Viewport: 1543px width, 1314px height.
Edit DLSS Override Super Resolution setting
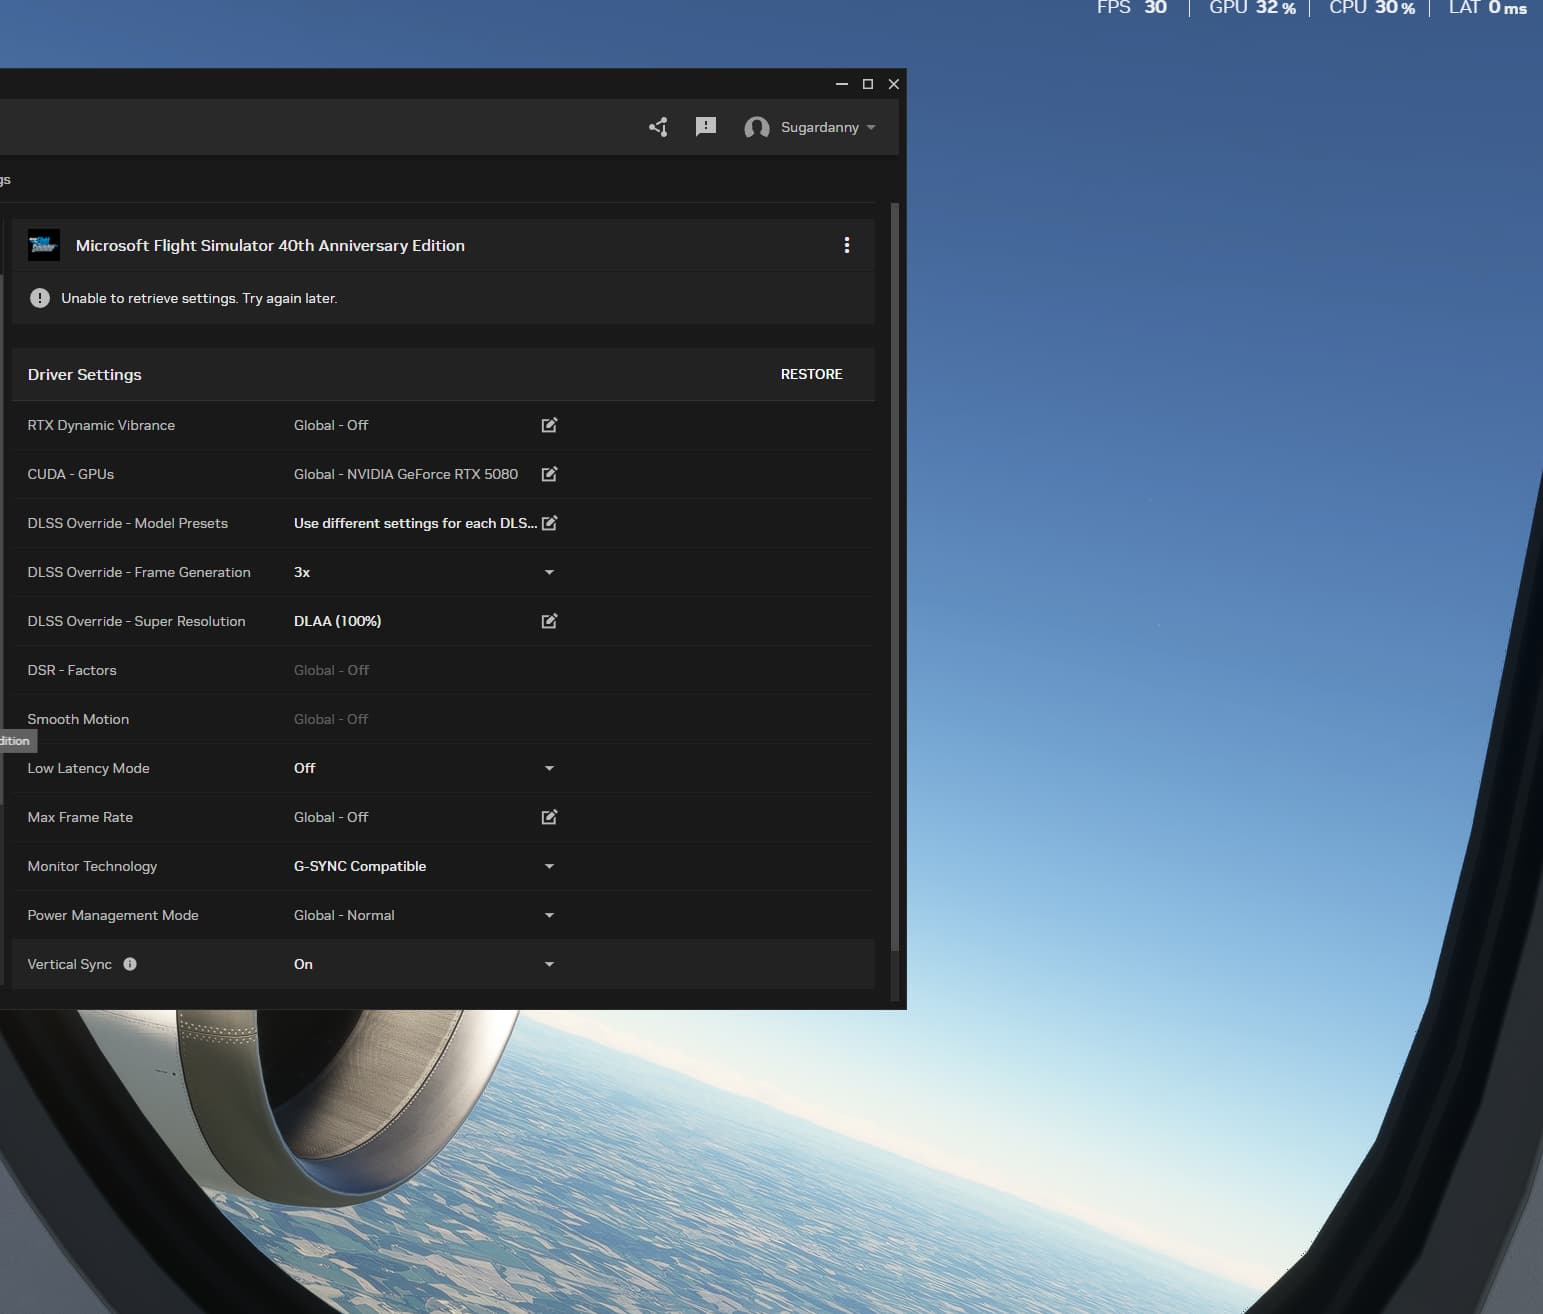pos(549,621)
